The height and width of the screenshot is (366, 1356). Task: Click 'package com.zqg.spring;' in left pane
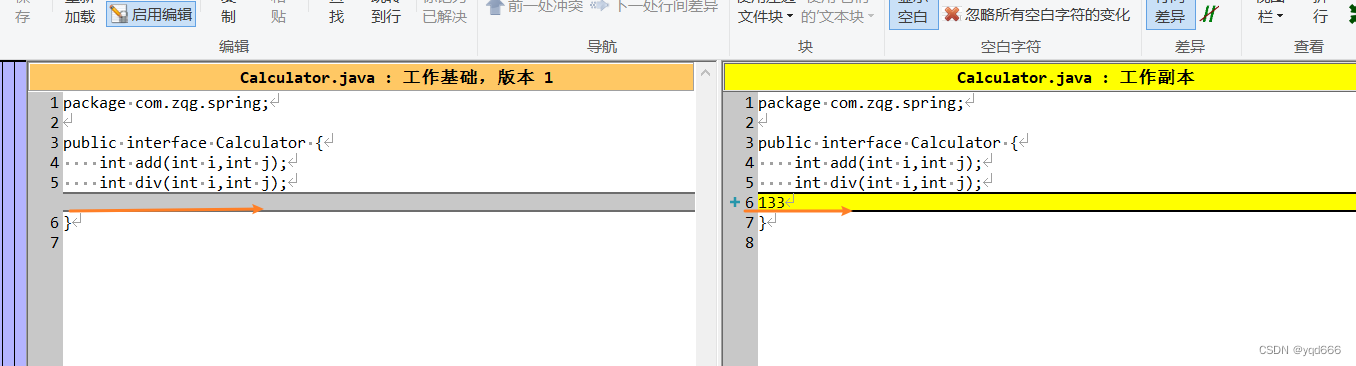coord(166,102)
